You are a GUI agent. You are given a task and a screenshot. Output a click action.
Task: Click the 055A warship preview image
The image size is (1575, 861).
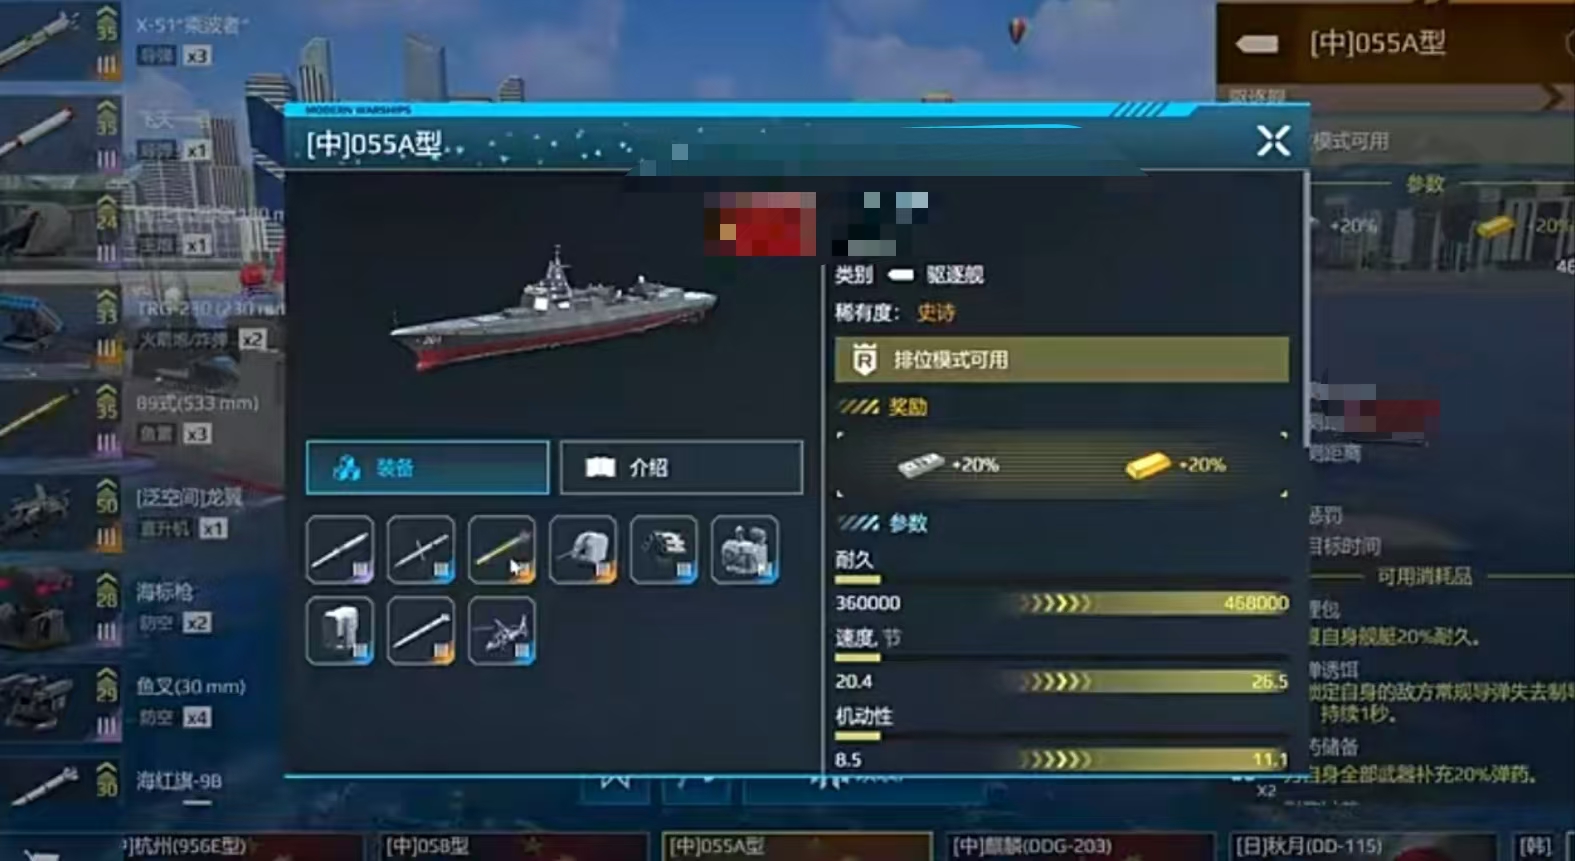(553, 309)
